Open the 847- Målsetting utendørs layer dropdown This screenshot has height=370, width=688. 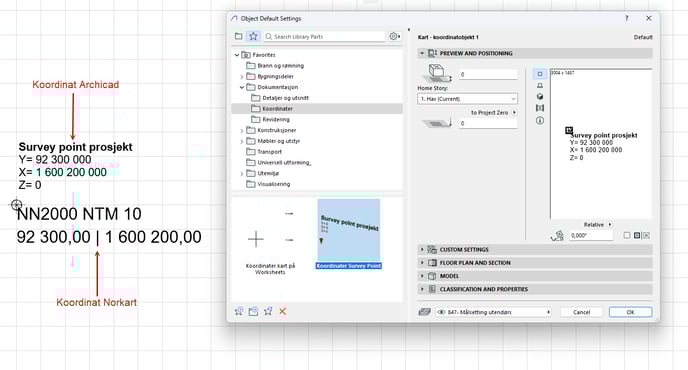(494, 312)
